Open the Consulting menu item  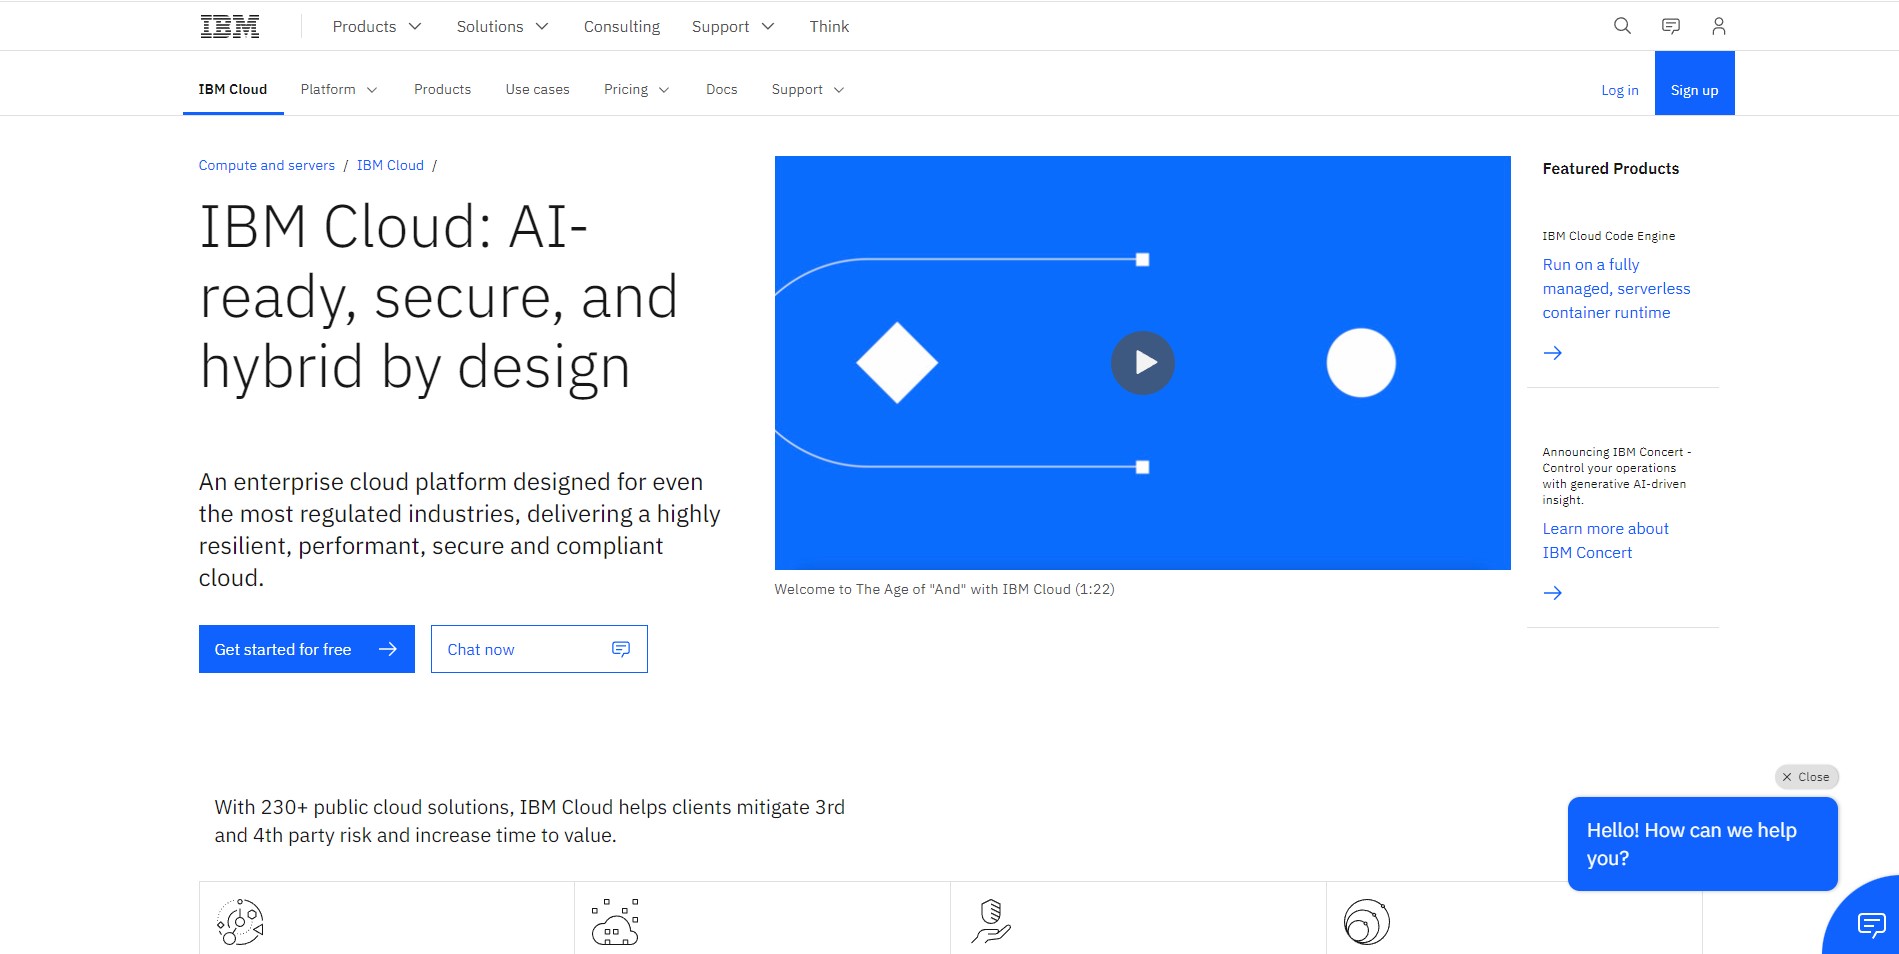pyautogui.click(x=622, y=27)
